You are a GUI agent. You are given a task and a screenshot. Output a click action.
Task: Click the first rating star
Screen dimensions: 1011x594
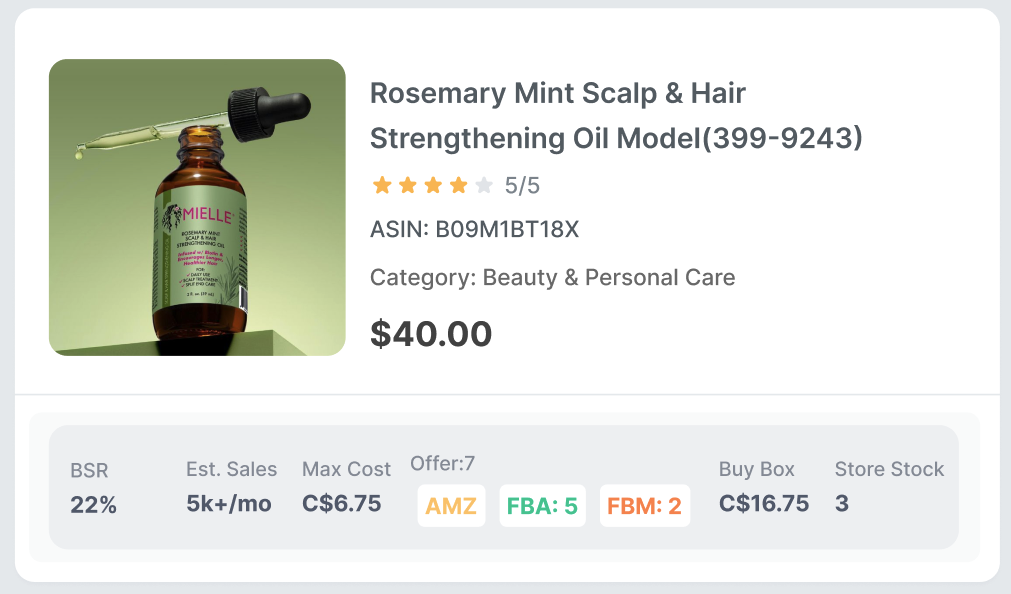[x=382, y=186]
